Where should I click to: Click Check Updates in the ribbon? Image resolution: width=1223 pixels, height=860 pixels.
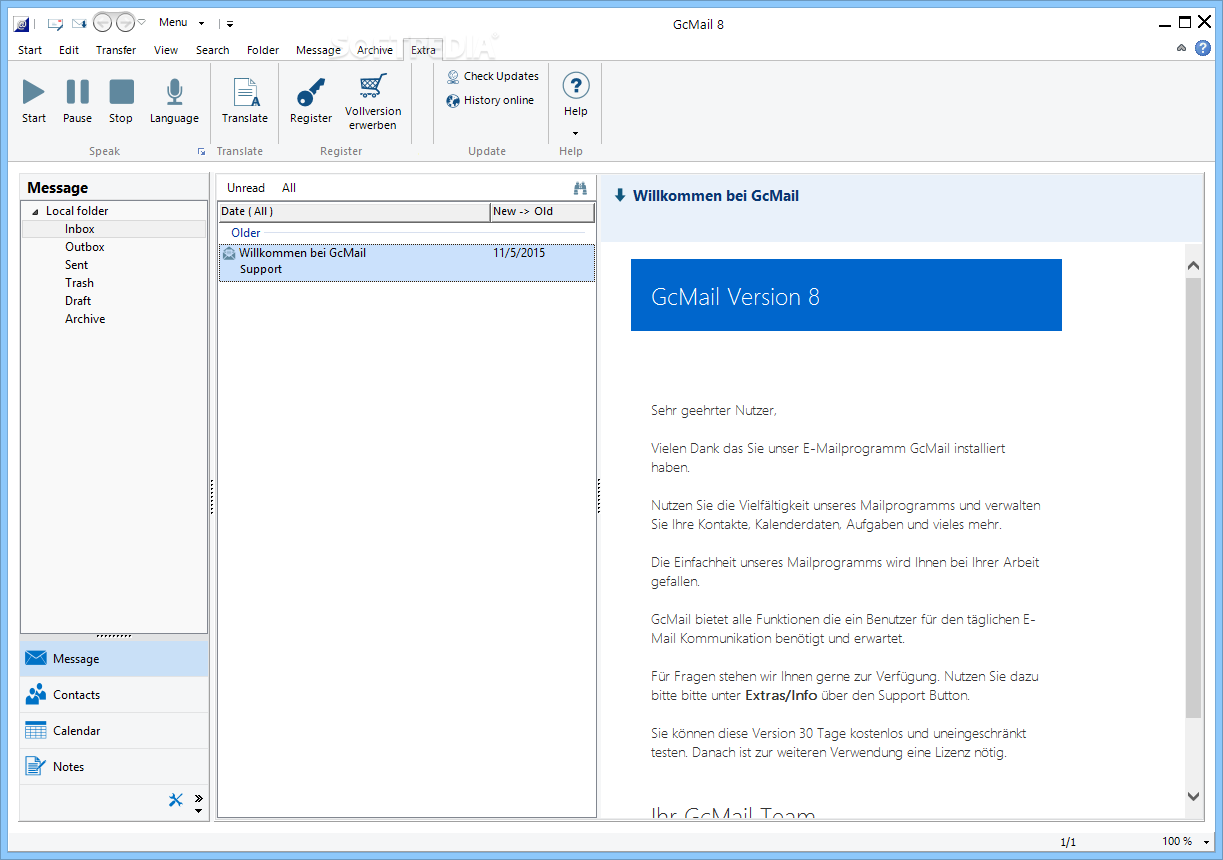[493, 76]
